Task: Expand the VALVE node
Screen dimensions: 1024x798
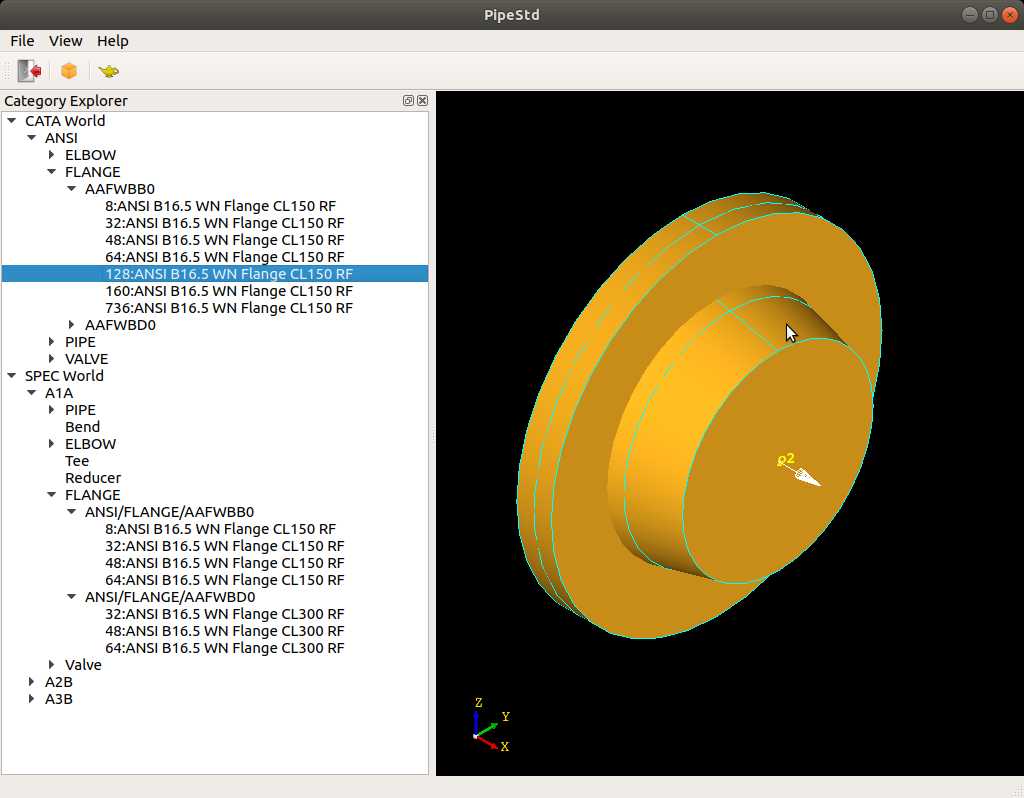Action: coord(52,358)
